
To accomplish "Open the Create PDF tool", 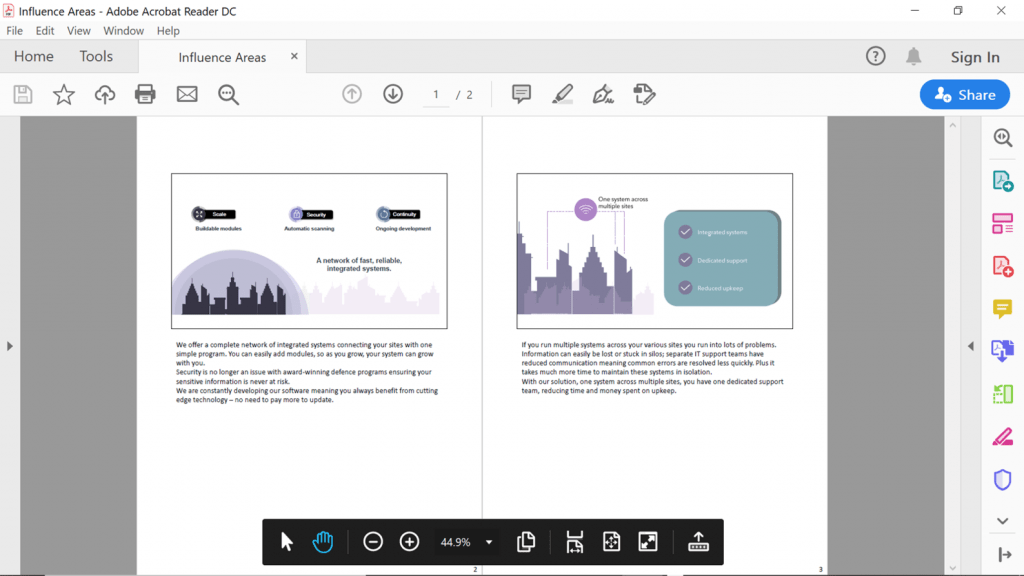I will point(1002,265).
